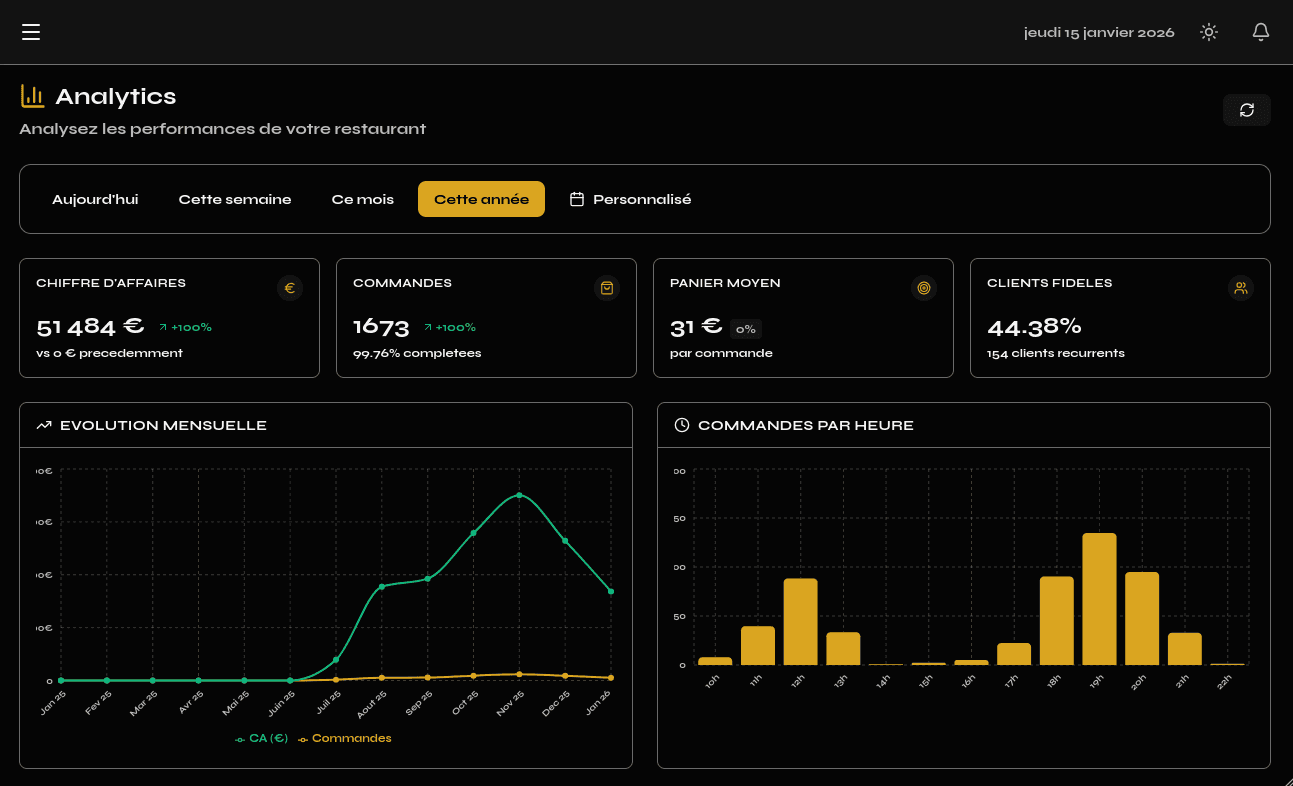Click the people icon on Clients Fidèles card
Screen dimensions: 1293x786
(x=1240, y=287)
